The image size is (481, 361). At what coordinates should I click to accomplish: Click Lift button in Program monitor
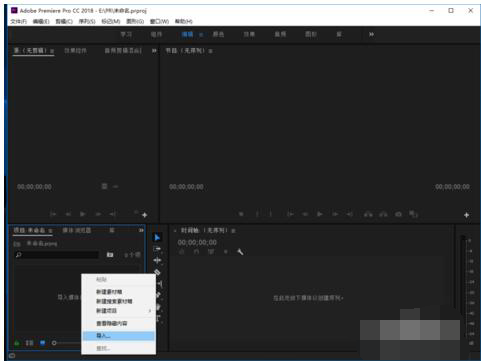(x=368, y=214)
